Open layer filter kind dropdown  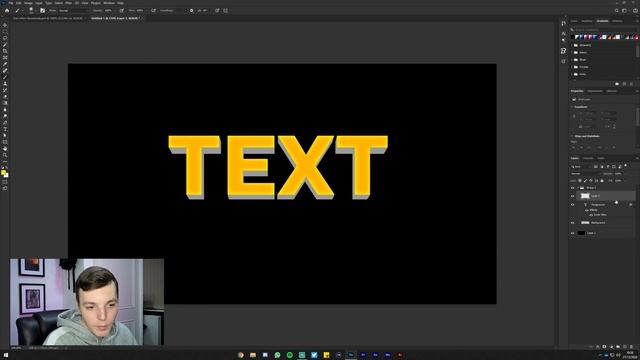pyautogui.click(x=581, y=167)
